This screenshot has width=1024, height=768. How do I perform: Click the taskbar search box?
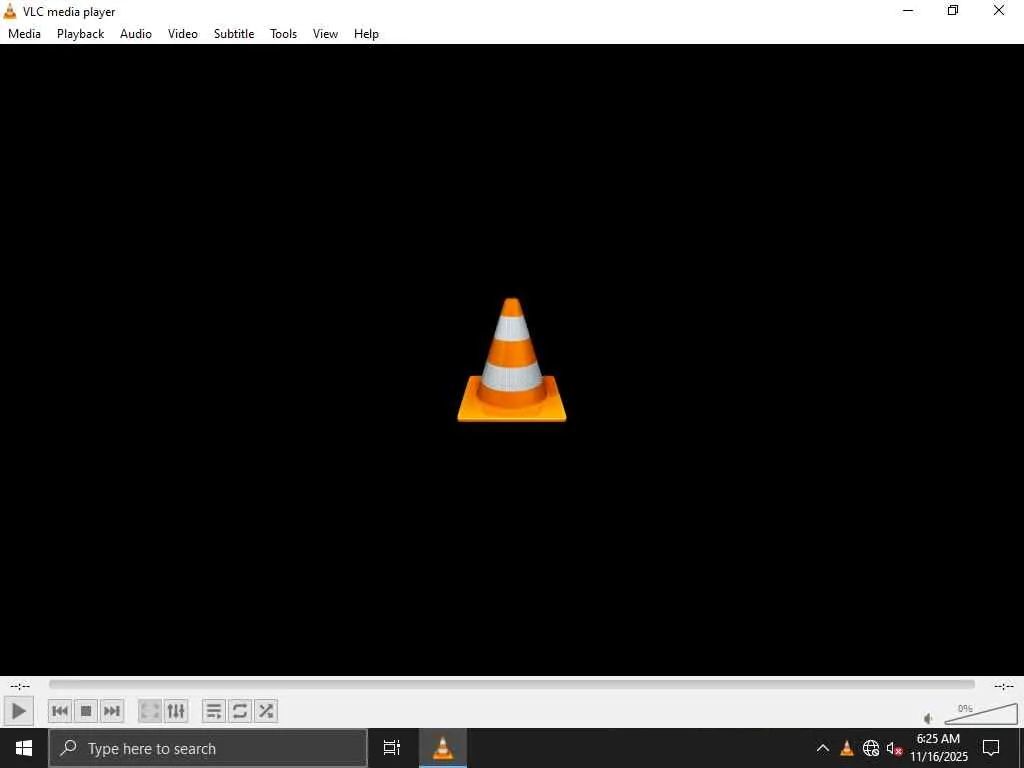pos(208,748)
